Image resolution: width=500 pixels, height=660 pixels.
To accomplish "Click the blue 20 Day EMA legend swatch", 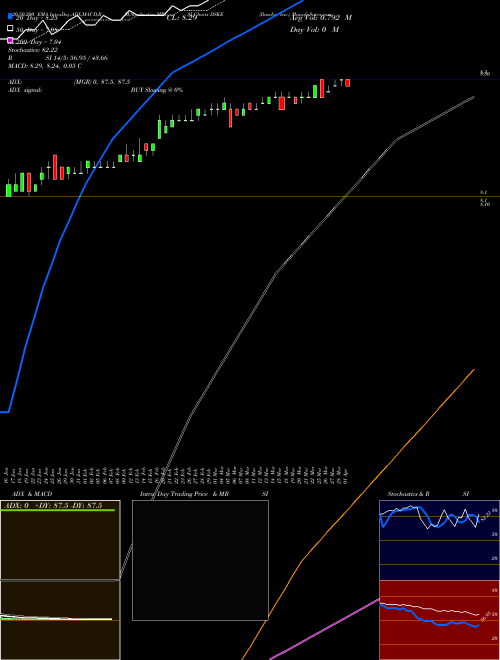I will 10,17.
